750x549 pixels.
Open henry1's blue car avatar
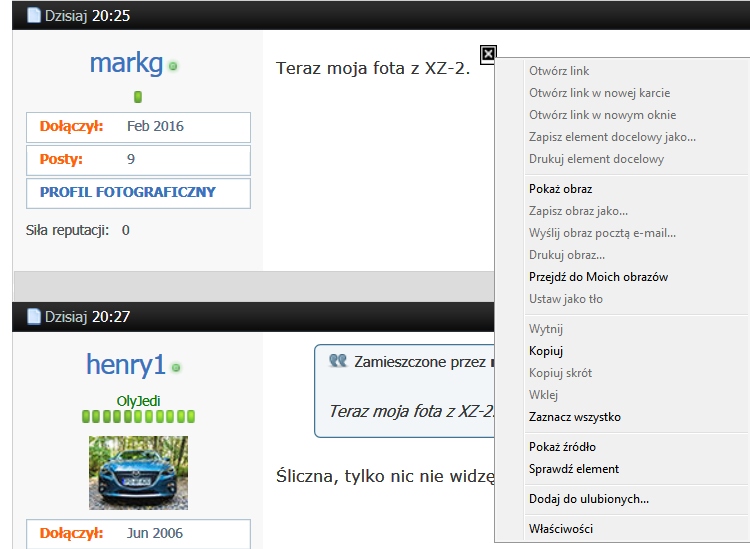pos(138,473)
